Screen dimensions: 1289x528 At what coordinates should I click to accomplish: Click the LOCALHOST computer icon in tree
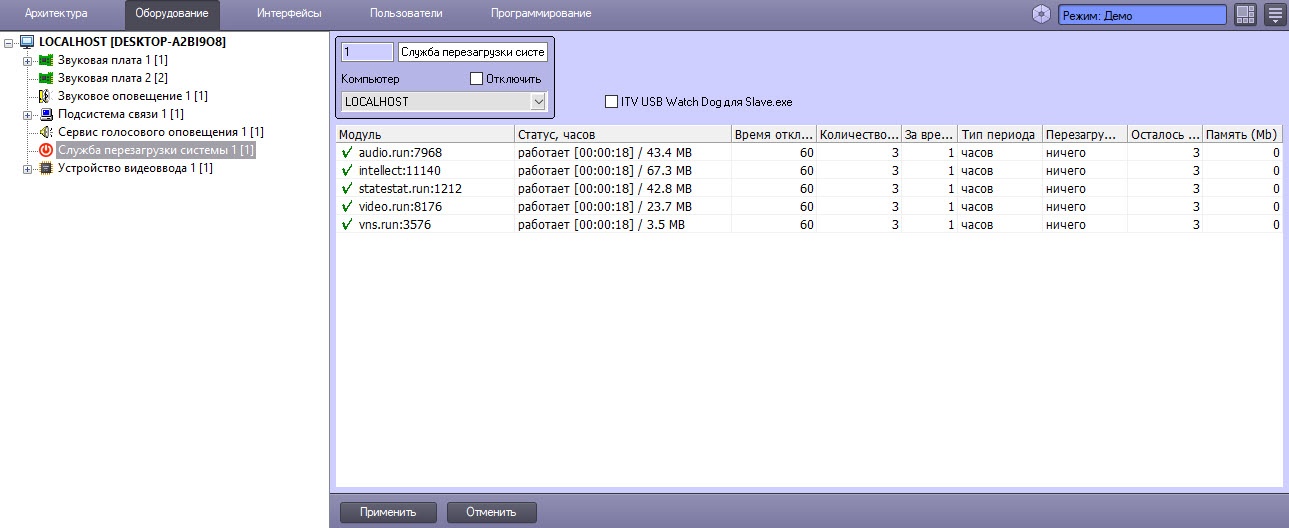coord(27,42)
